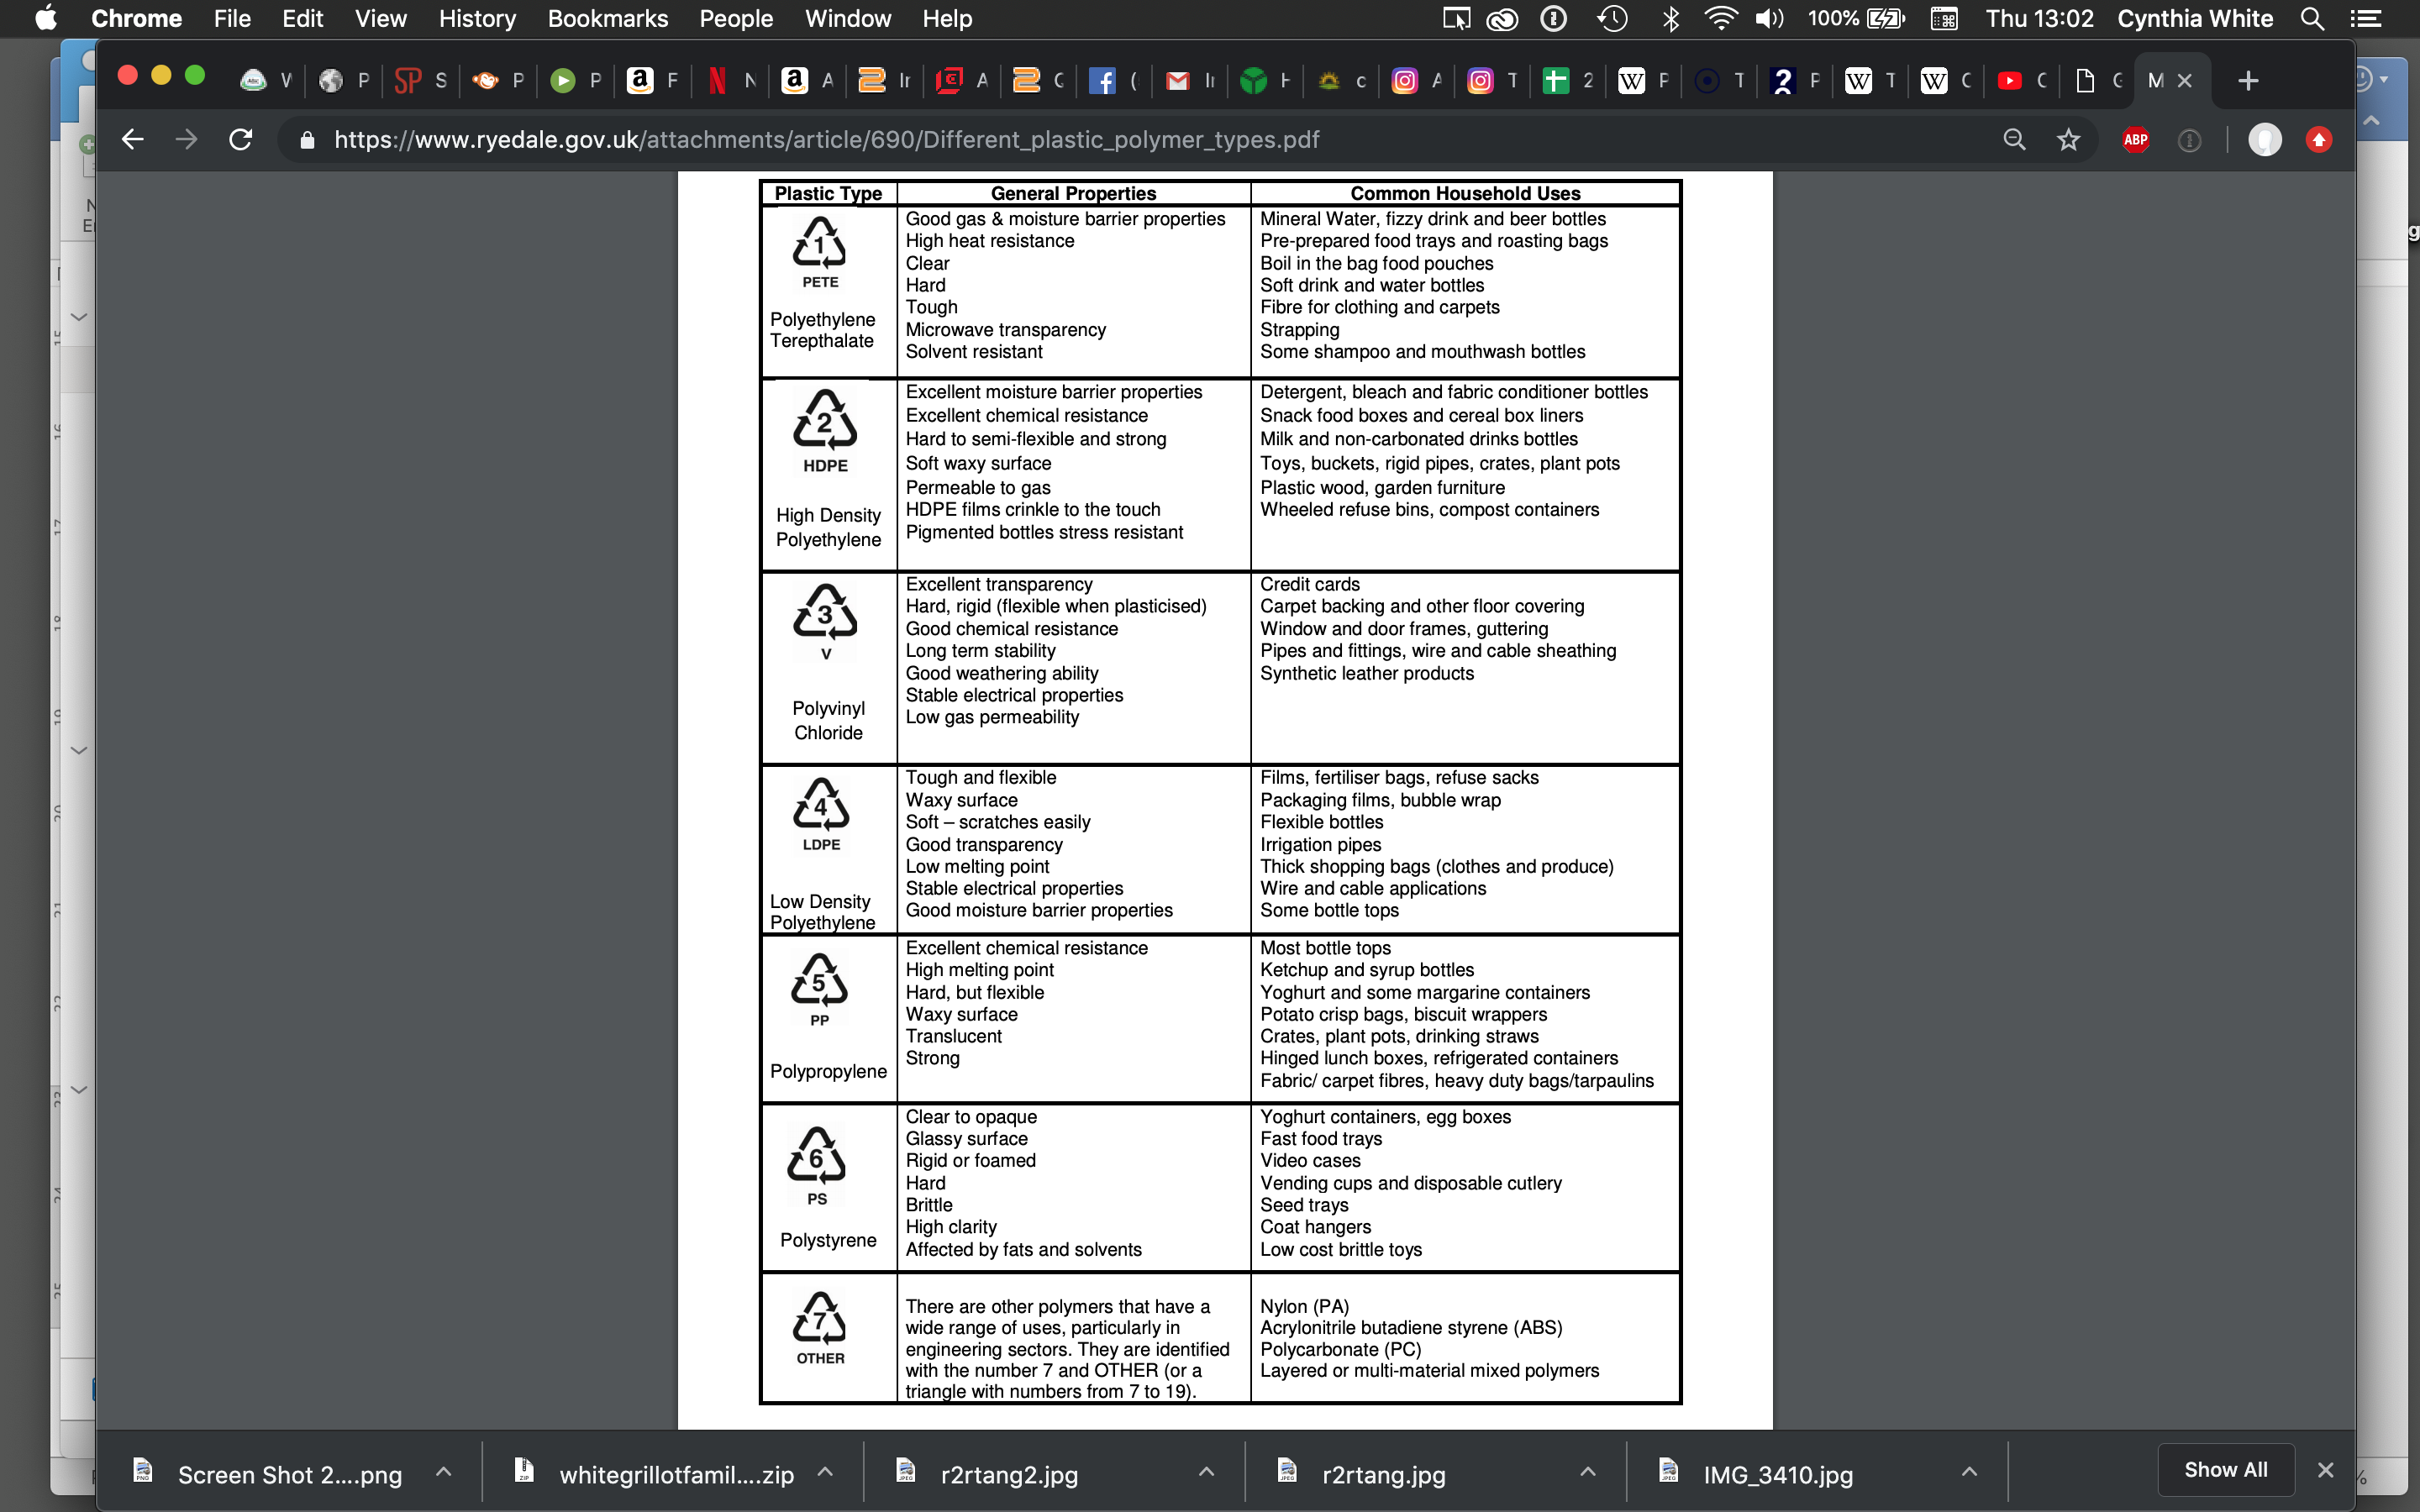The image size is (2420, 1512).
Task: Open the Window menu
Action: point(848,18)
